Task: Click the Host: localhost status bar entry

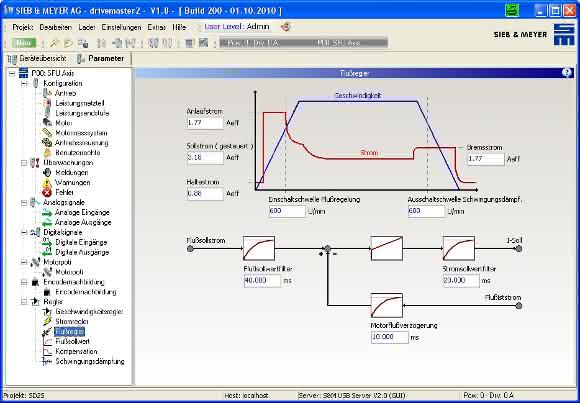Action: (x=246, y=396)
